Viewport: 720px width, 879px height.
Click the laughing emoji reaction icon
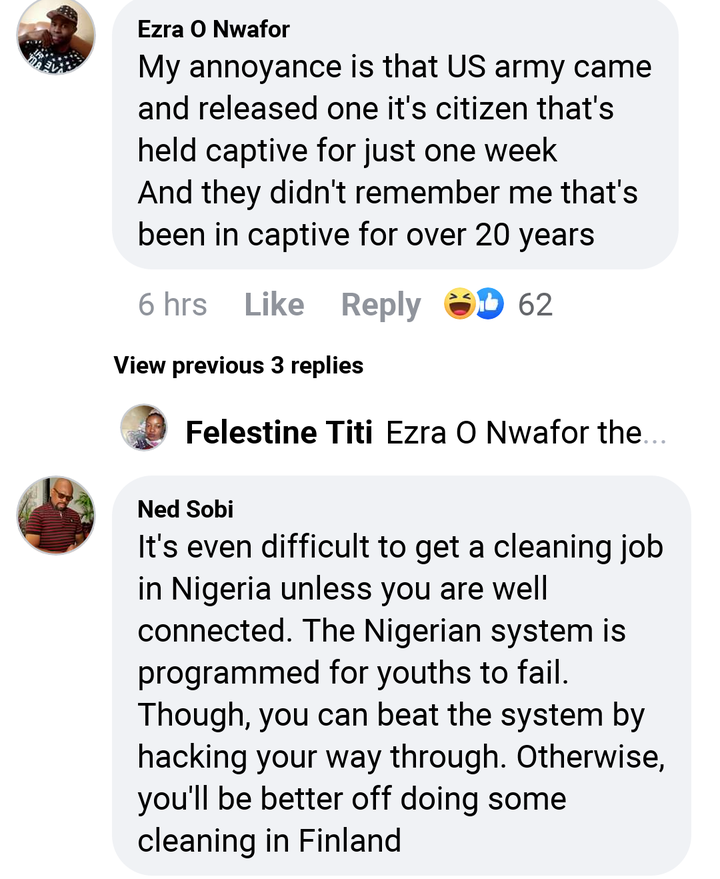click(461, 304)
